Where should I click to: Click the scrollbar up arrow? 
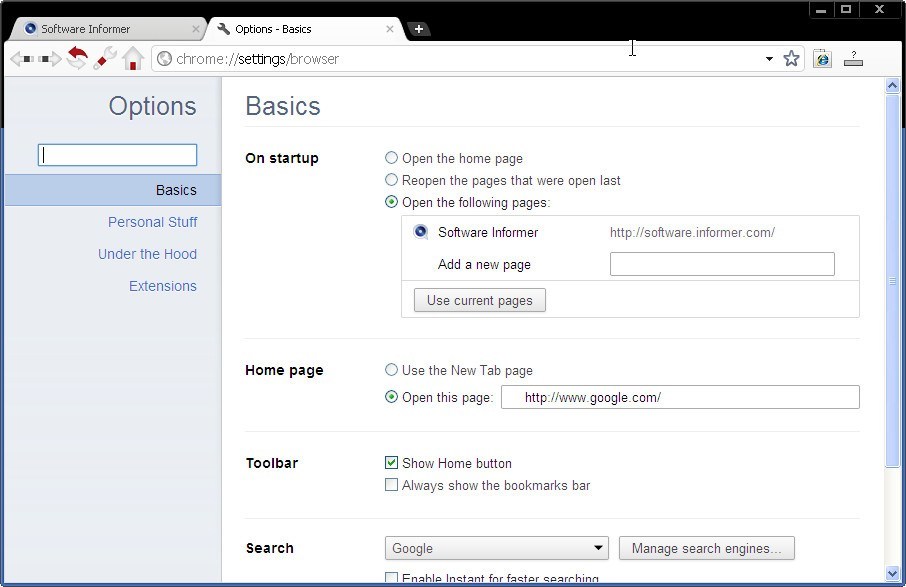pyautogui.click(x=892, y=86)
